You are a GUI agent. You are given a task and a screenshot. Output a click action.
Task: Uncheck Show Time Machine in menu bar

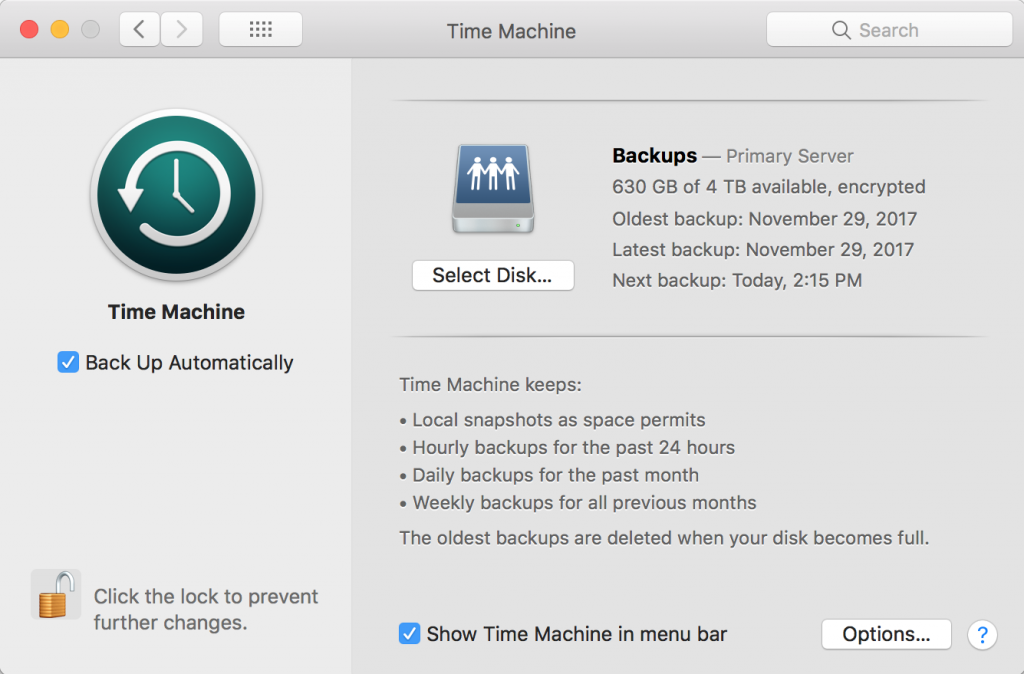pyautogui.click(x=409, y=633)
